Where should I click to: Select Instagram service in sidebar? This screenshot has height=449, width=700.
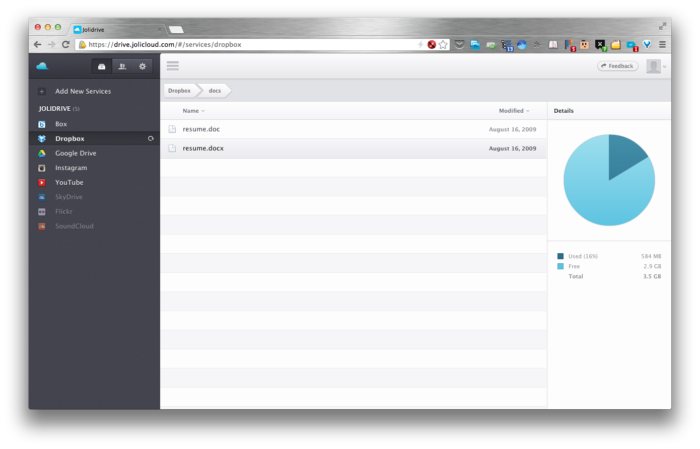(70, 168)
